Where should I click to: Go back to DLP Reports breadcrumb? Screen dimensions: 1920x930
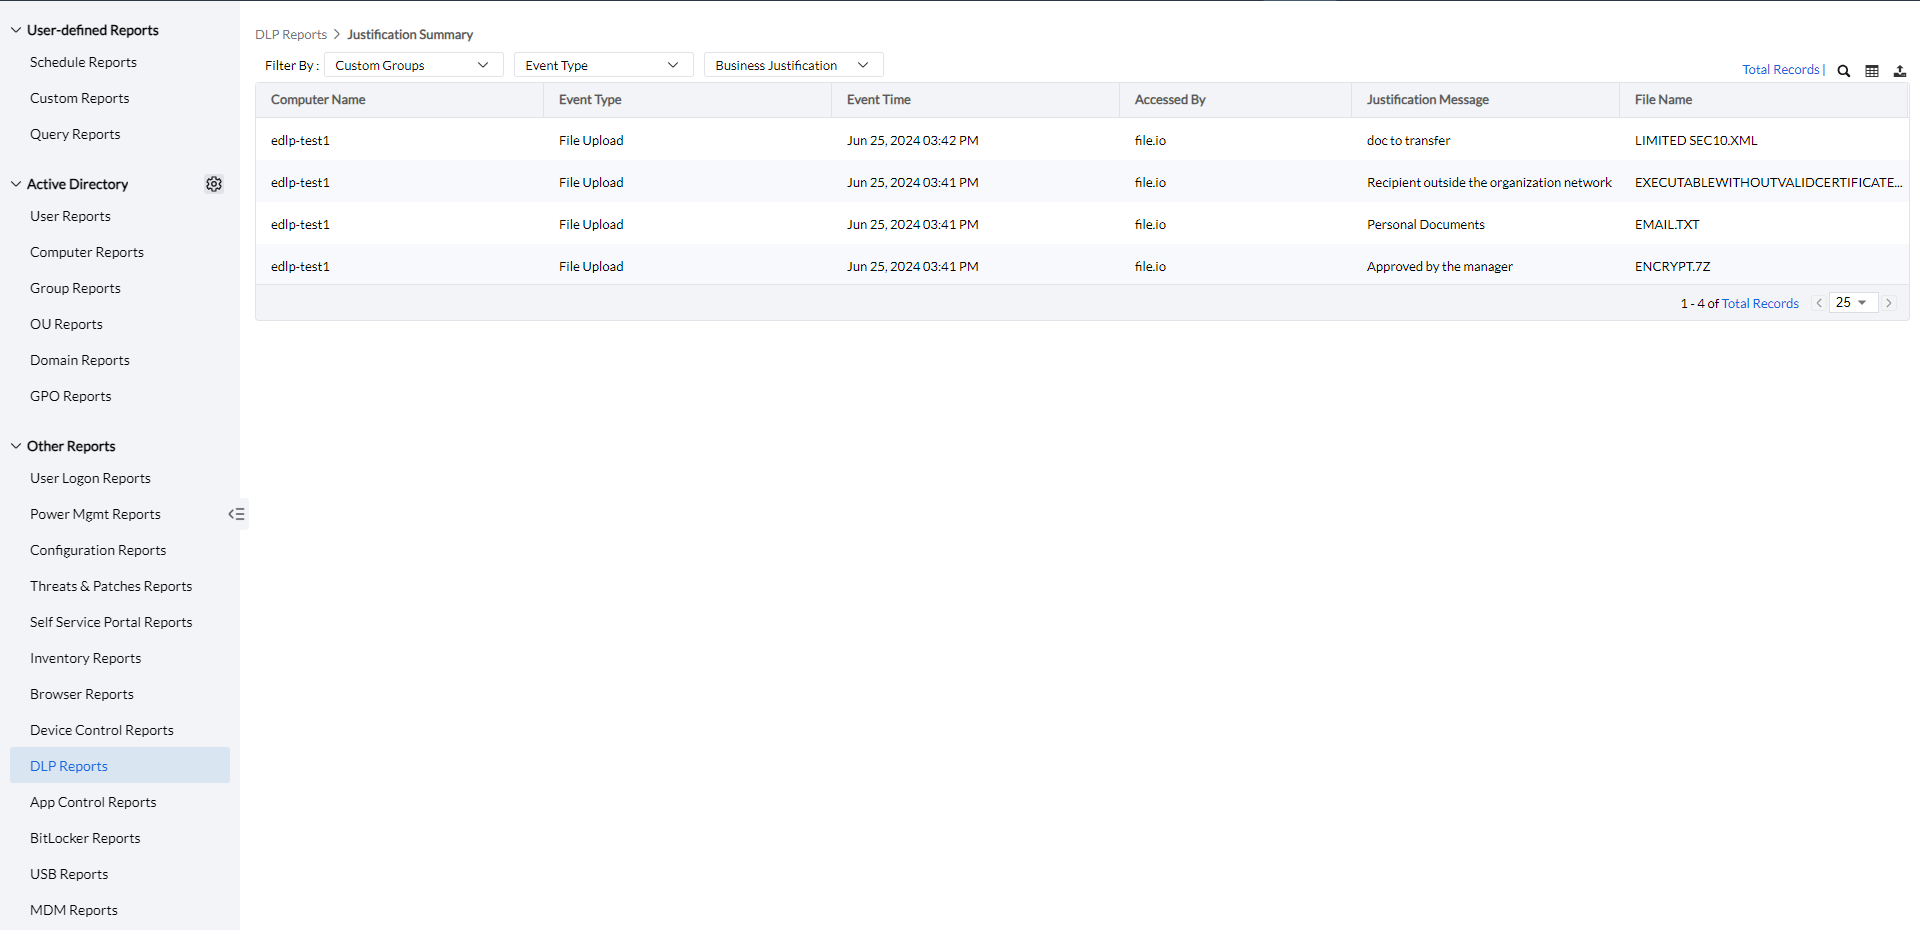(291, 34)
